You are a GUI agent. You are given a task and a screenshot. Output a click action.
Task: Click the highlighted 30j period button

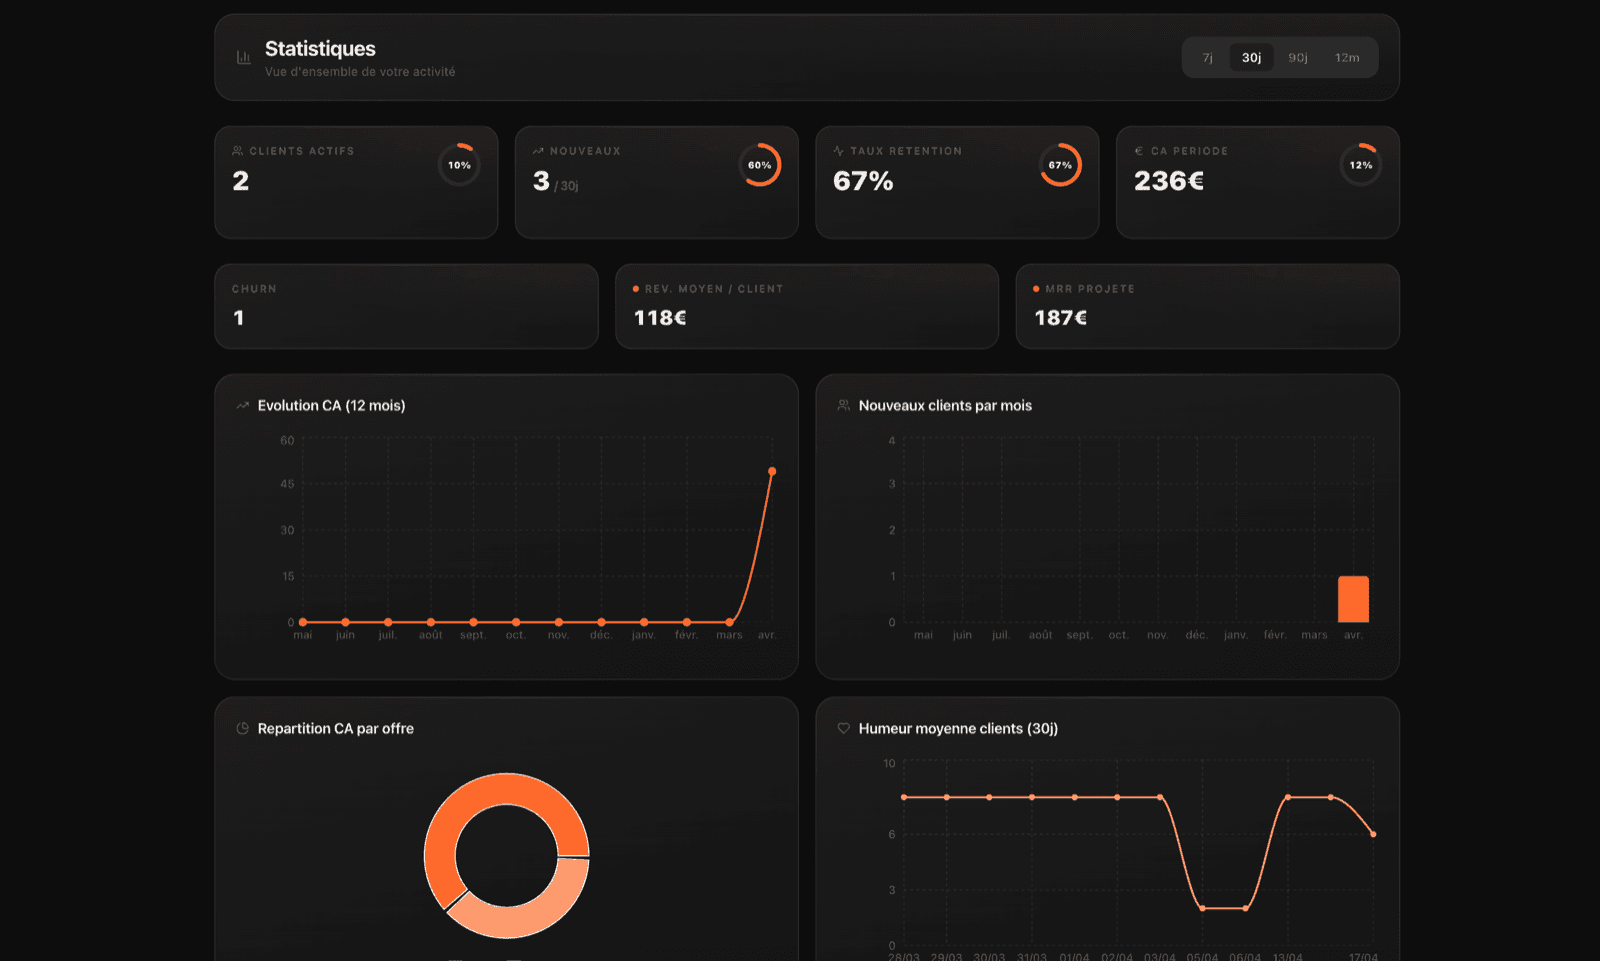pos(1251,57)
